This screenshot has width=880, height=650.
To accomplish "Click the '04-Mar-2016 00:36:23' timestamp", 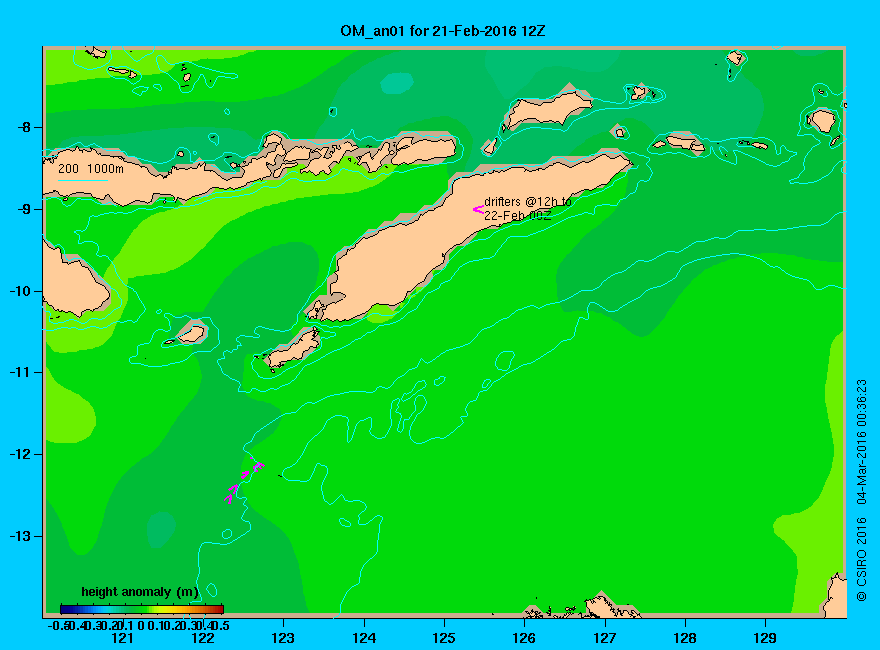I will [861, 442].
